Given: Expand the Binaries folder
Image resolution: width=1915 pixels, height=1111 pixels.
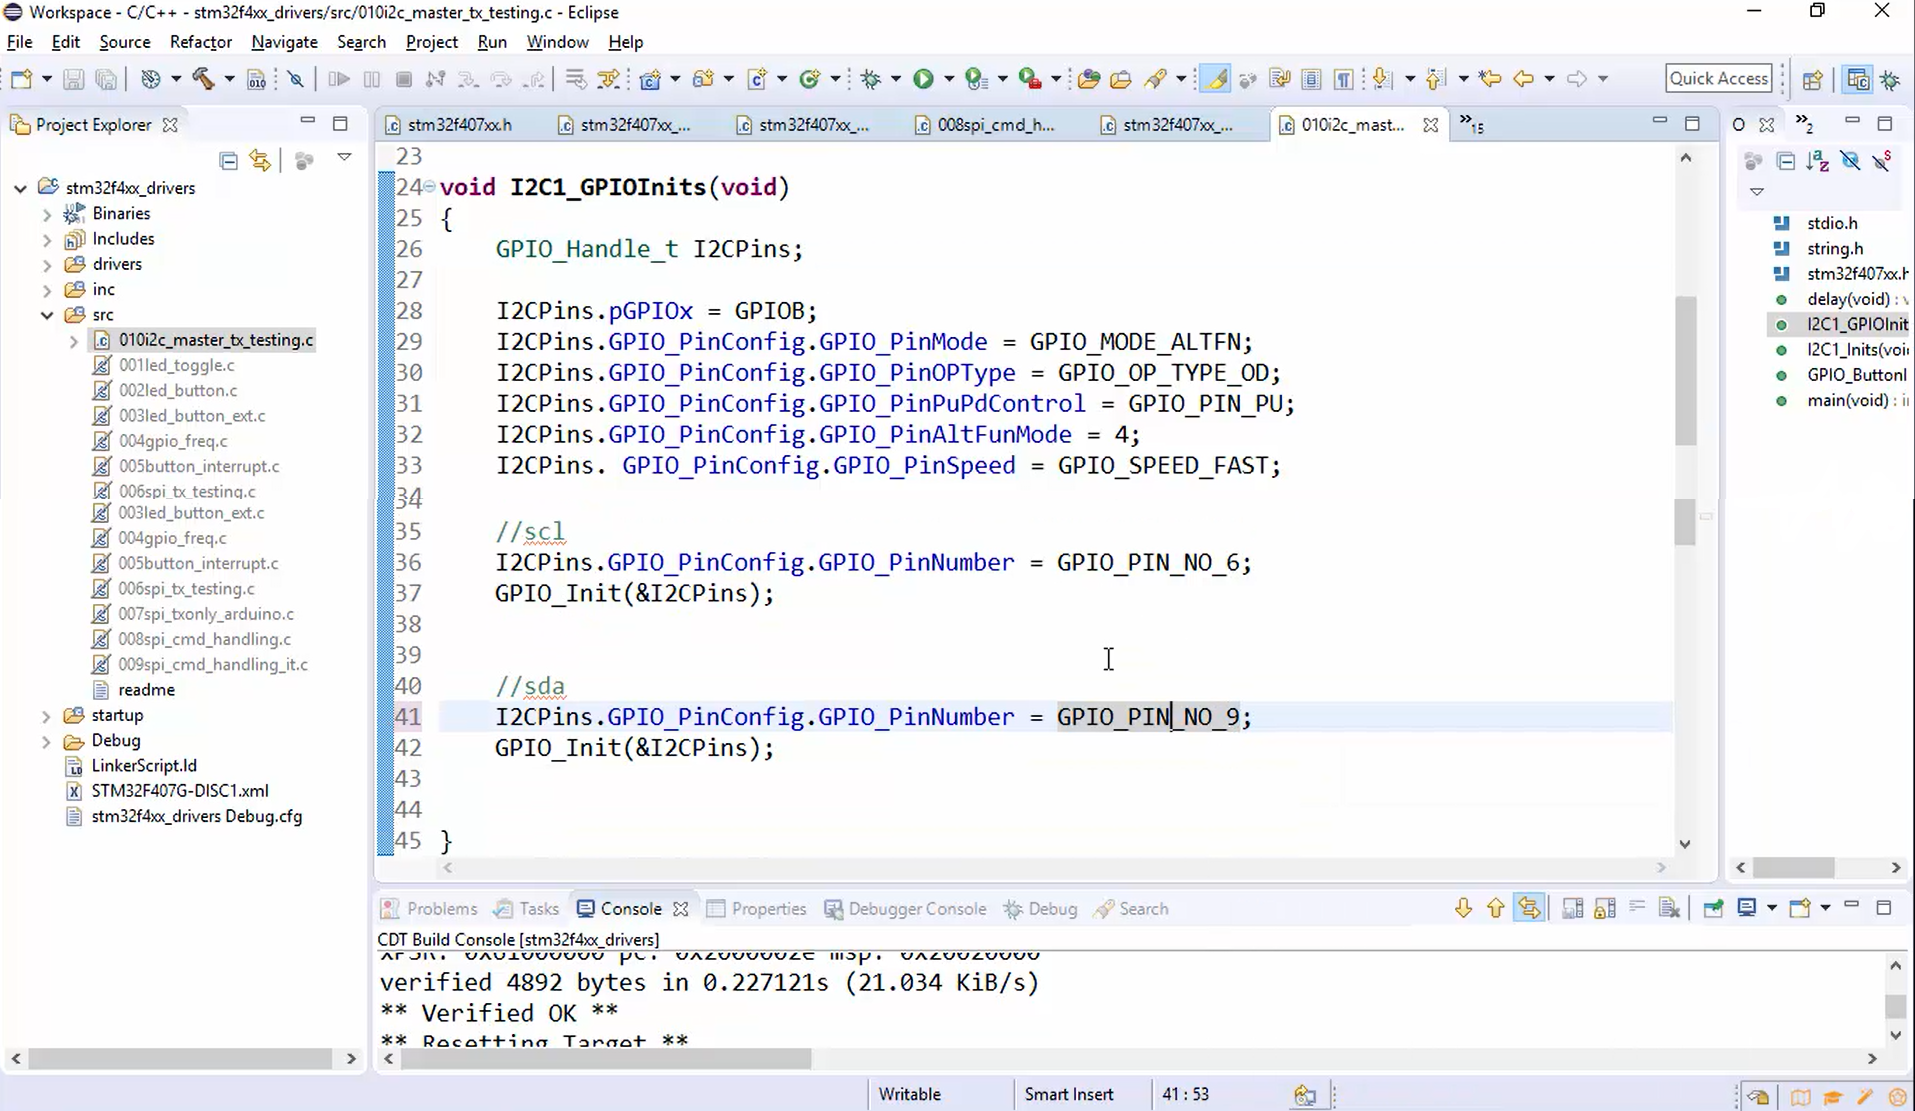Looking at the screenshot, I should tap(46, 214).
